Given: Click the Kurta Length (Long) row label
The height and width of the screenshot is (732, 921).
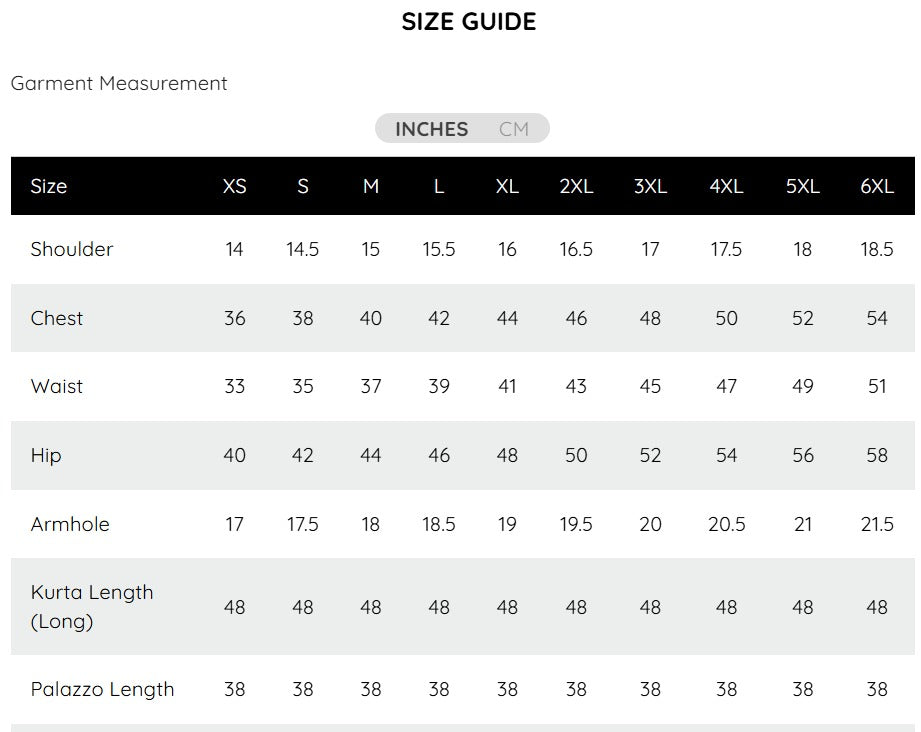Looking at the screenshot, I should (x=92, y=606).
